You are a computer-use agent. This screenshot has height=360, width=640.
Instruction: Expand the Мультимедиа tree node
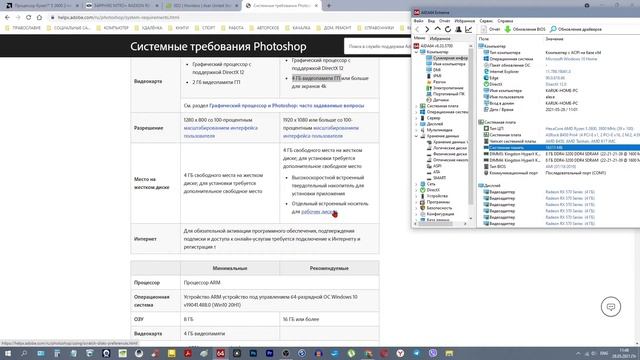tap(417, 130)
